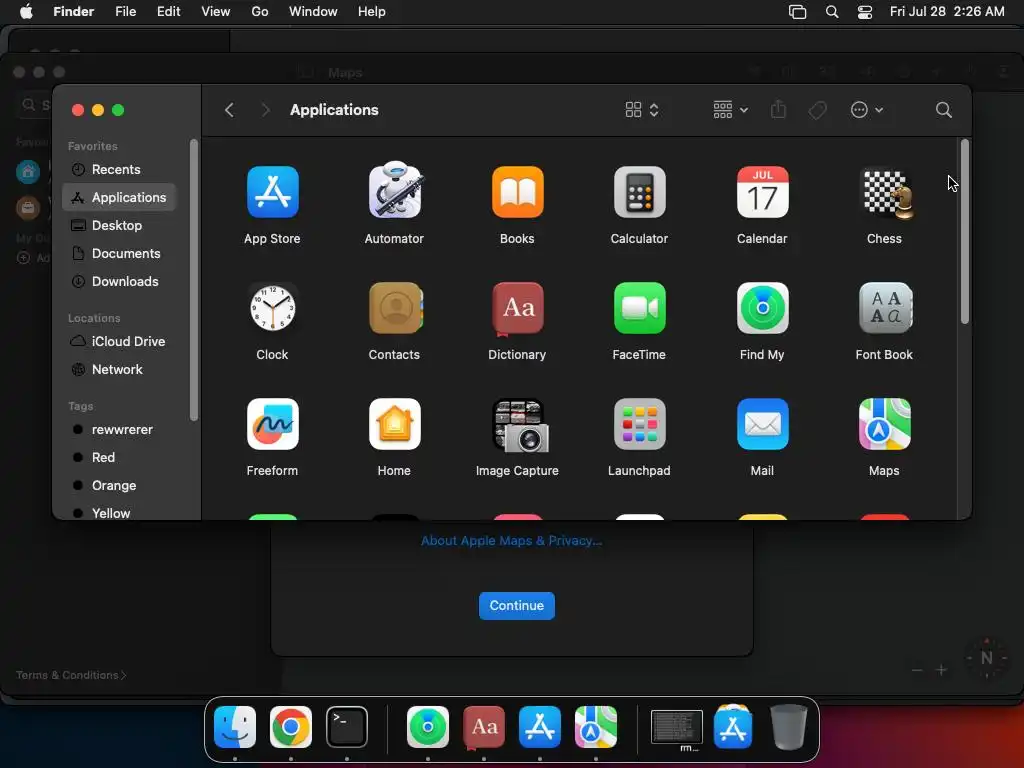Viewport: 1024px width, 768px height.
Task: Open the File menu
Action: click(125, 12)
